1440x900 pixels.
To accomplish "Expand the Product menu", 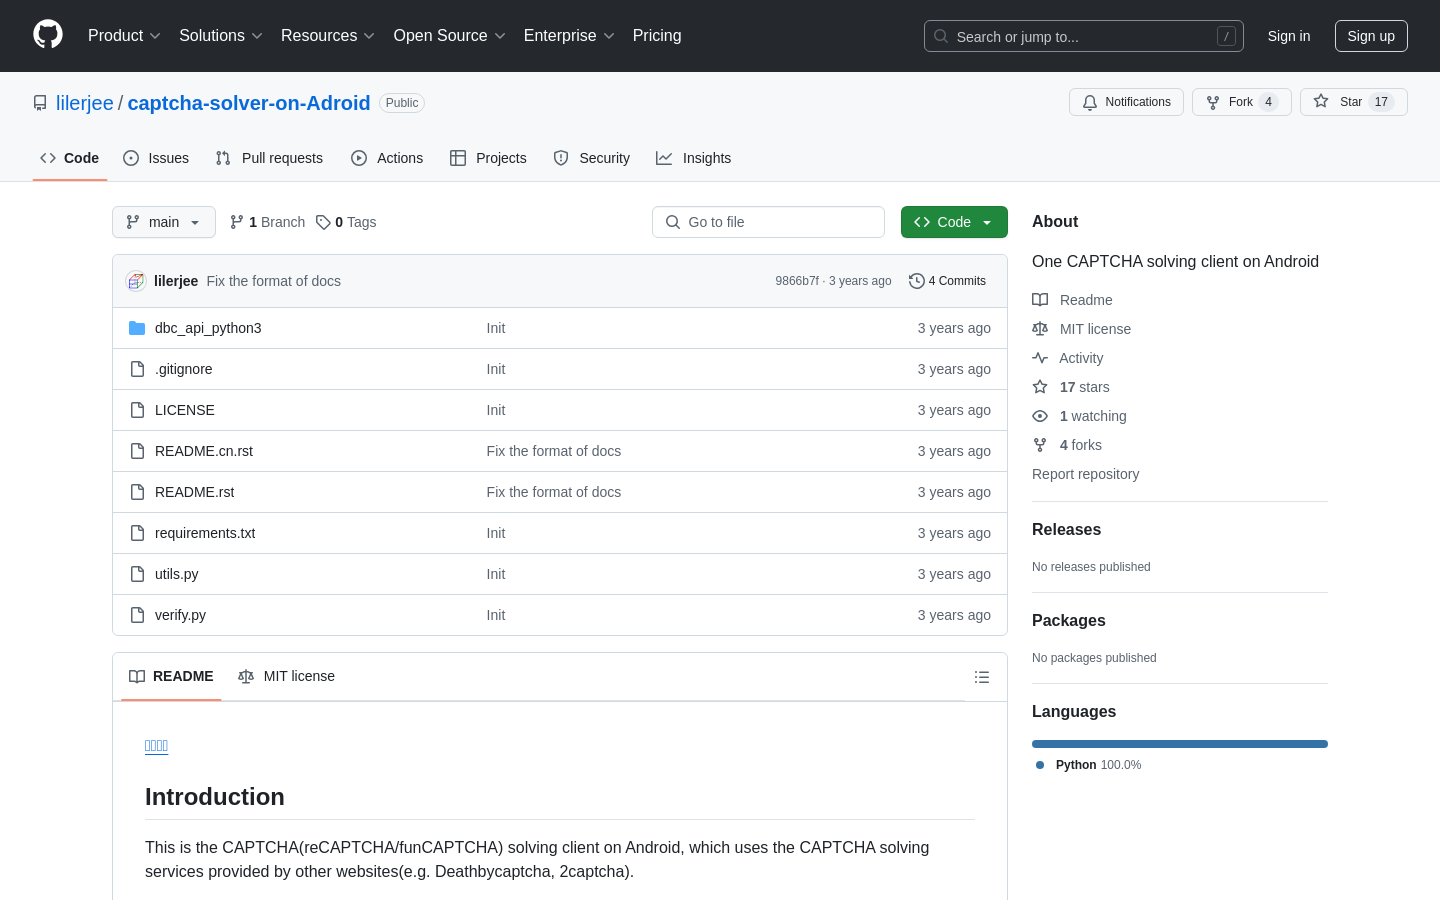I will 124,35.
